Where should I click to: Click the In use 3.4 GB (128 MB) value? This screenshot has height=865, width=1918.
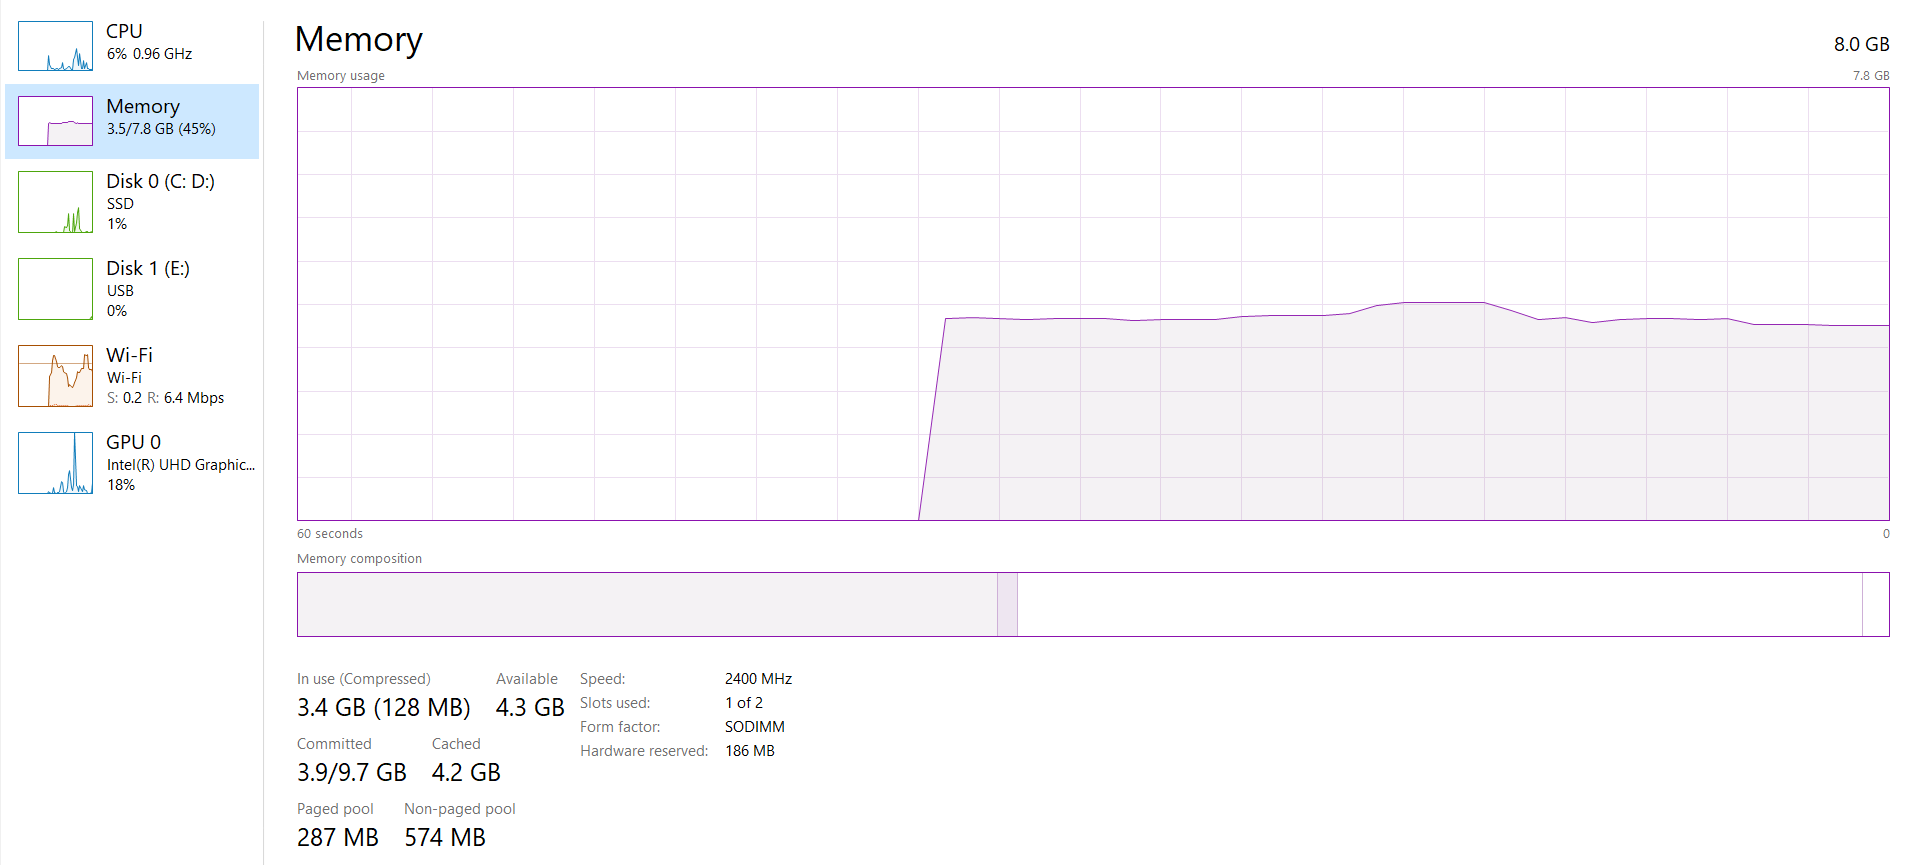tap(383, 708)
